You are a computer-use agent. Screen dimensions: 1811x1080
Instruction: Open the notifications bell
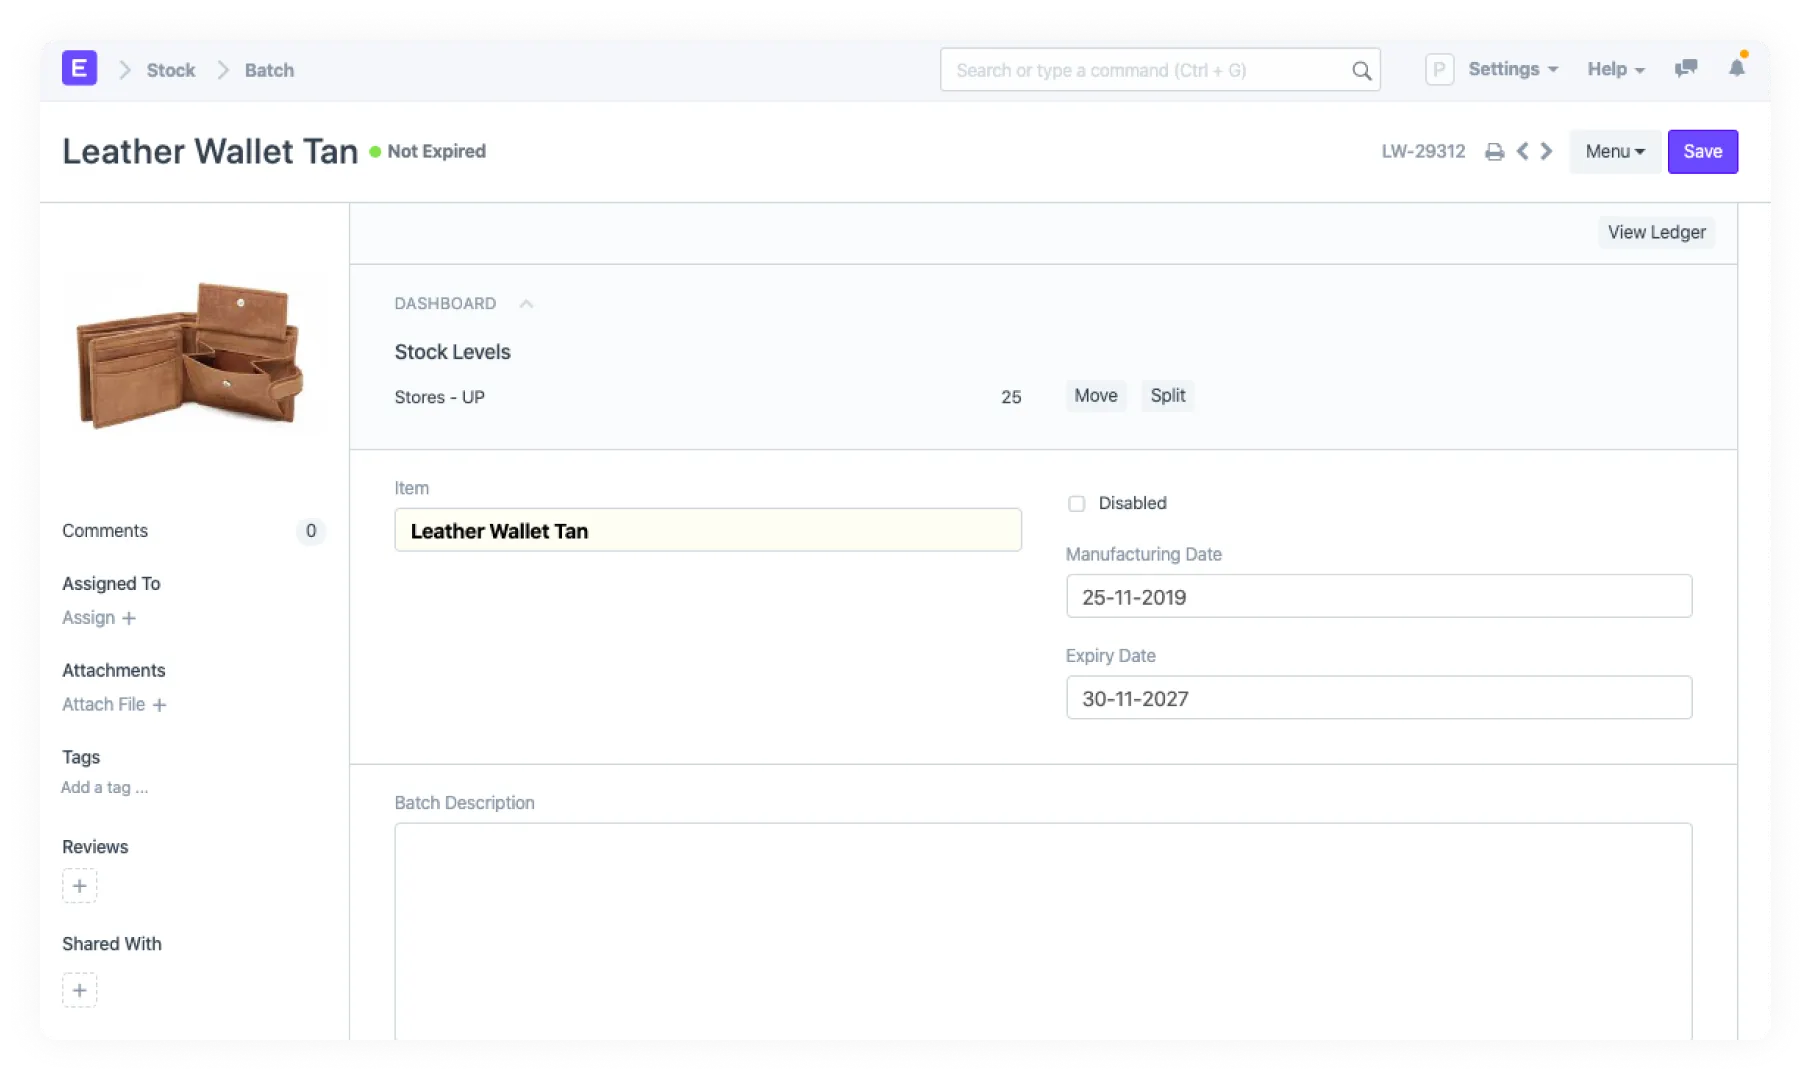[x=1737, y=68]
